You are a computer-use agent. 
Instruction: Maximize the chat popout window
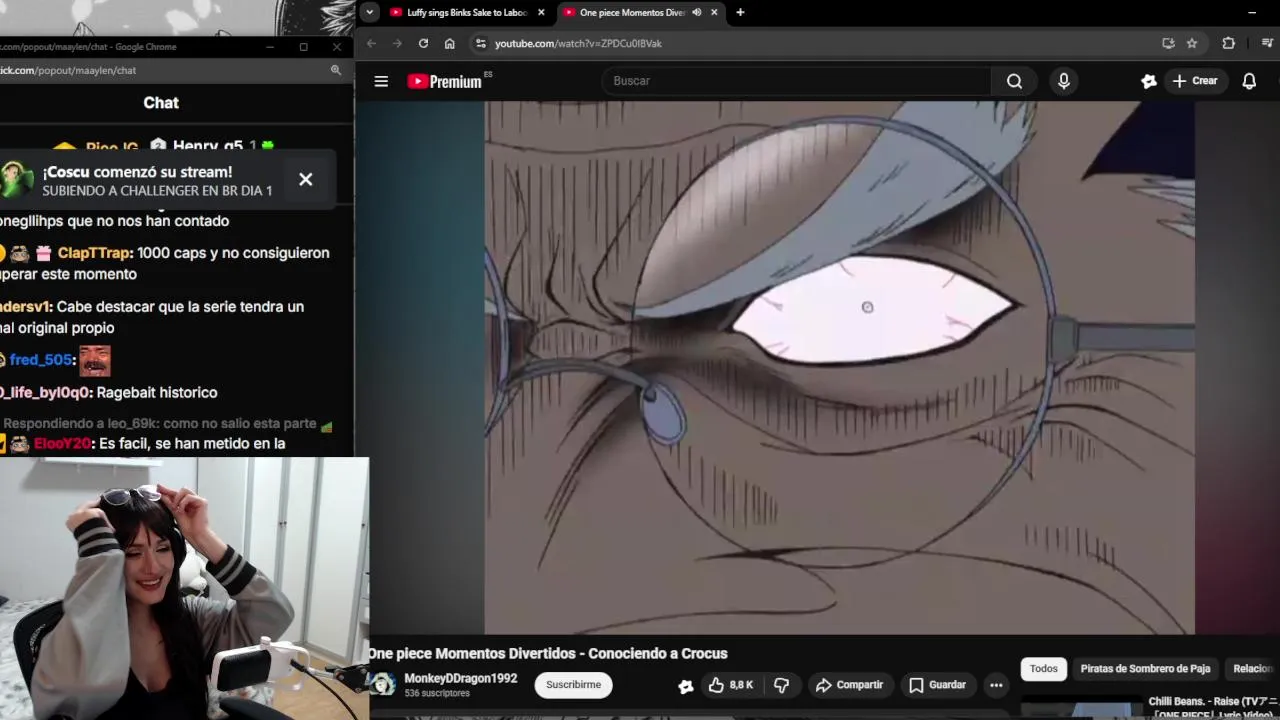[303, 47]
